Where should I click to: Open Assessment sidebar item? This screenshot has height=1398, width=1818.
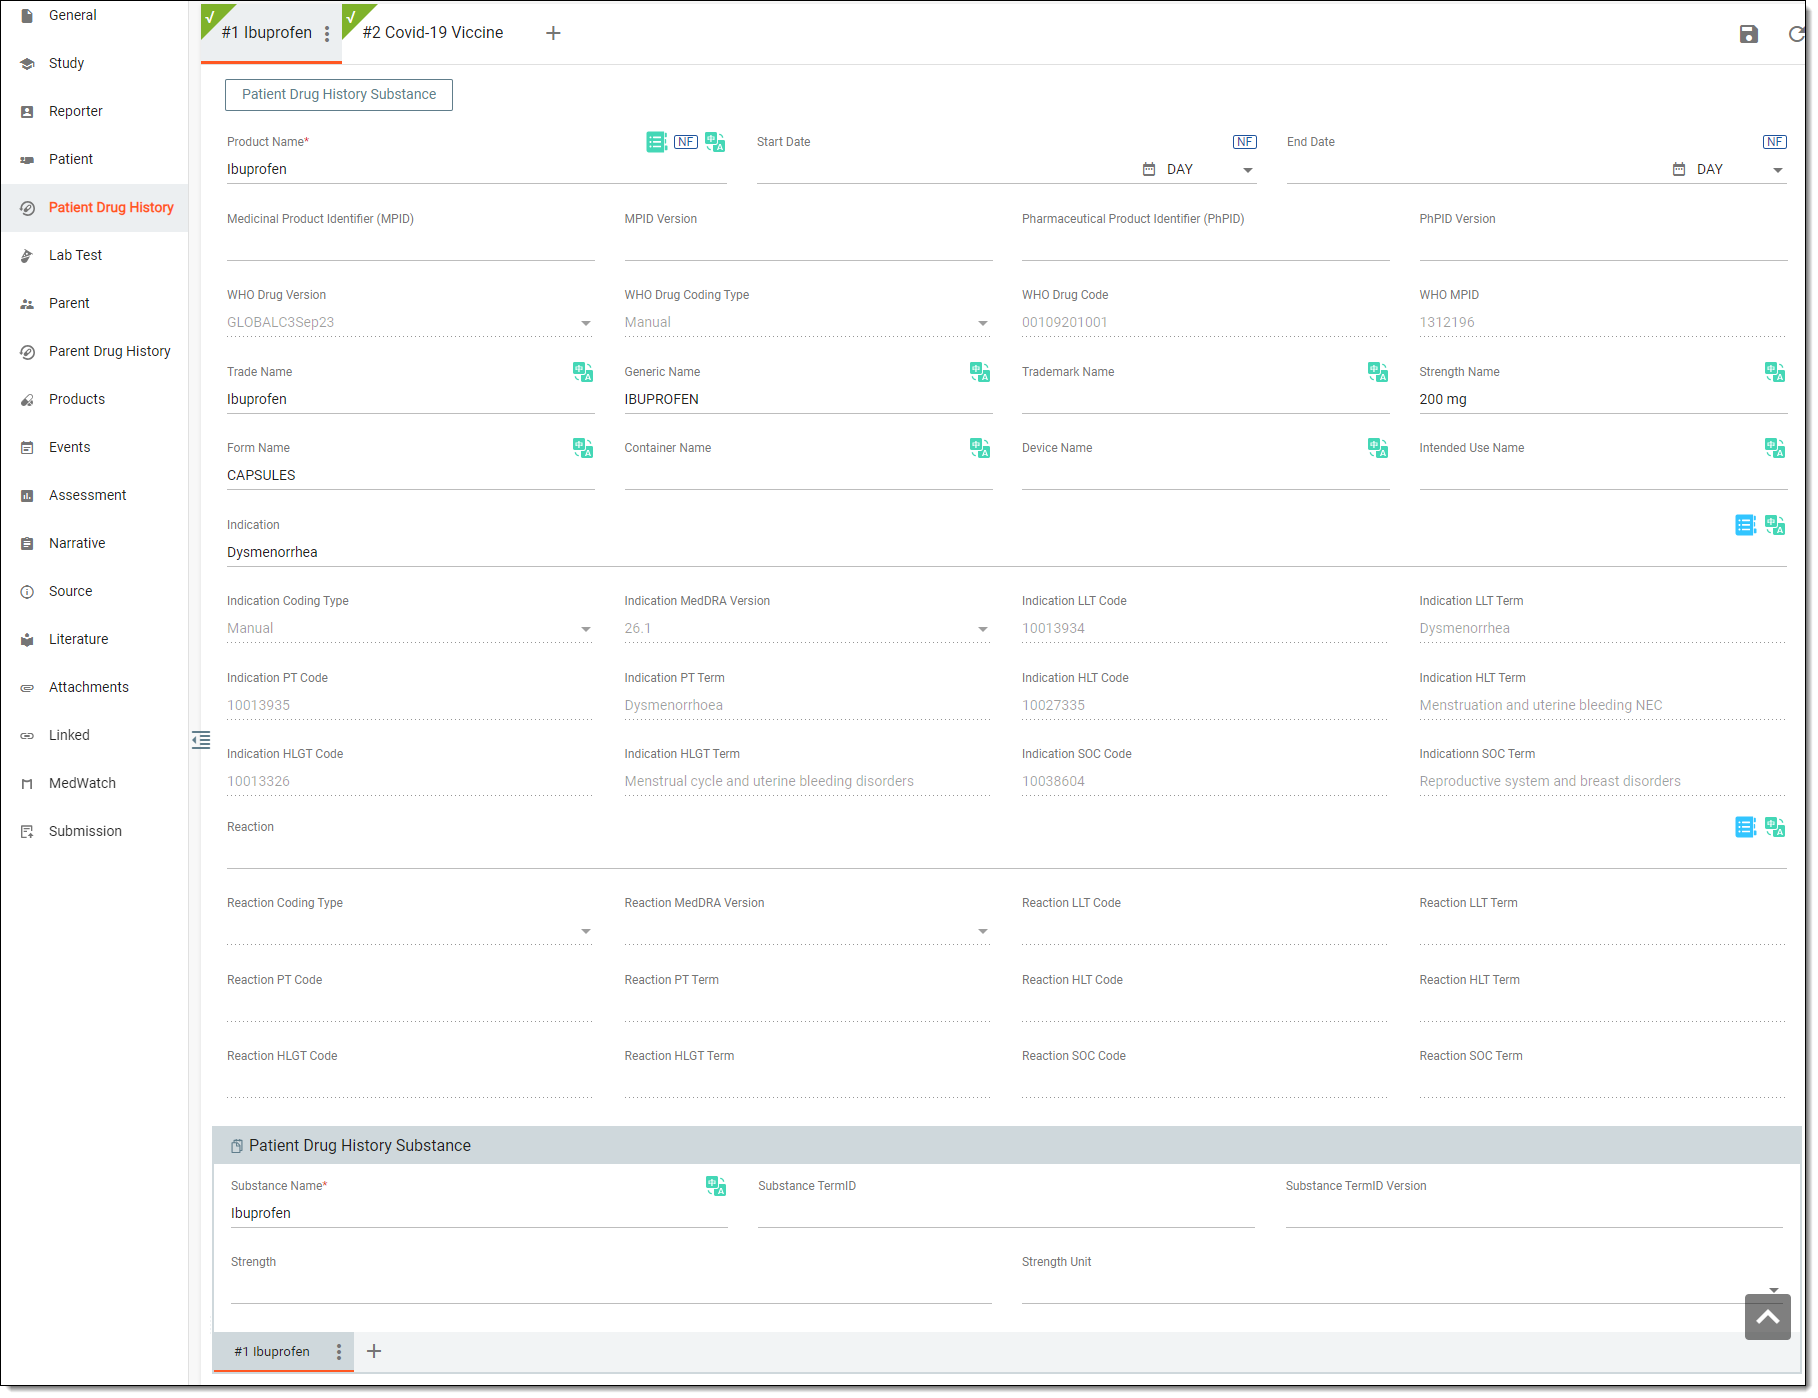(x=87, y=495)
